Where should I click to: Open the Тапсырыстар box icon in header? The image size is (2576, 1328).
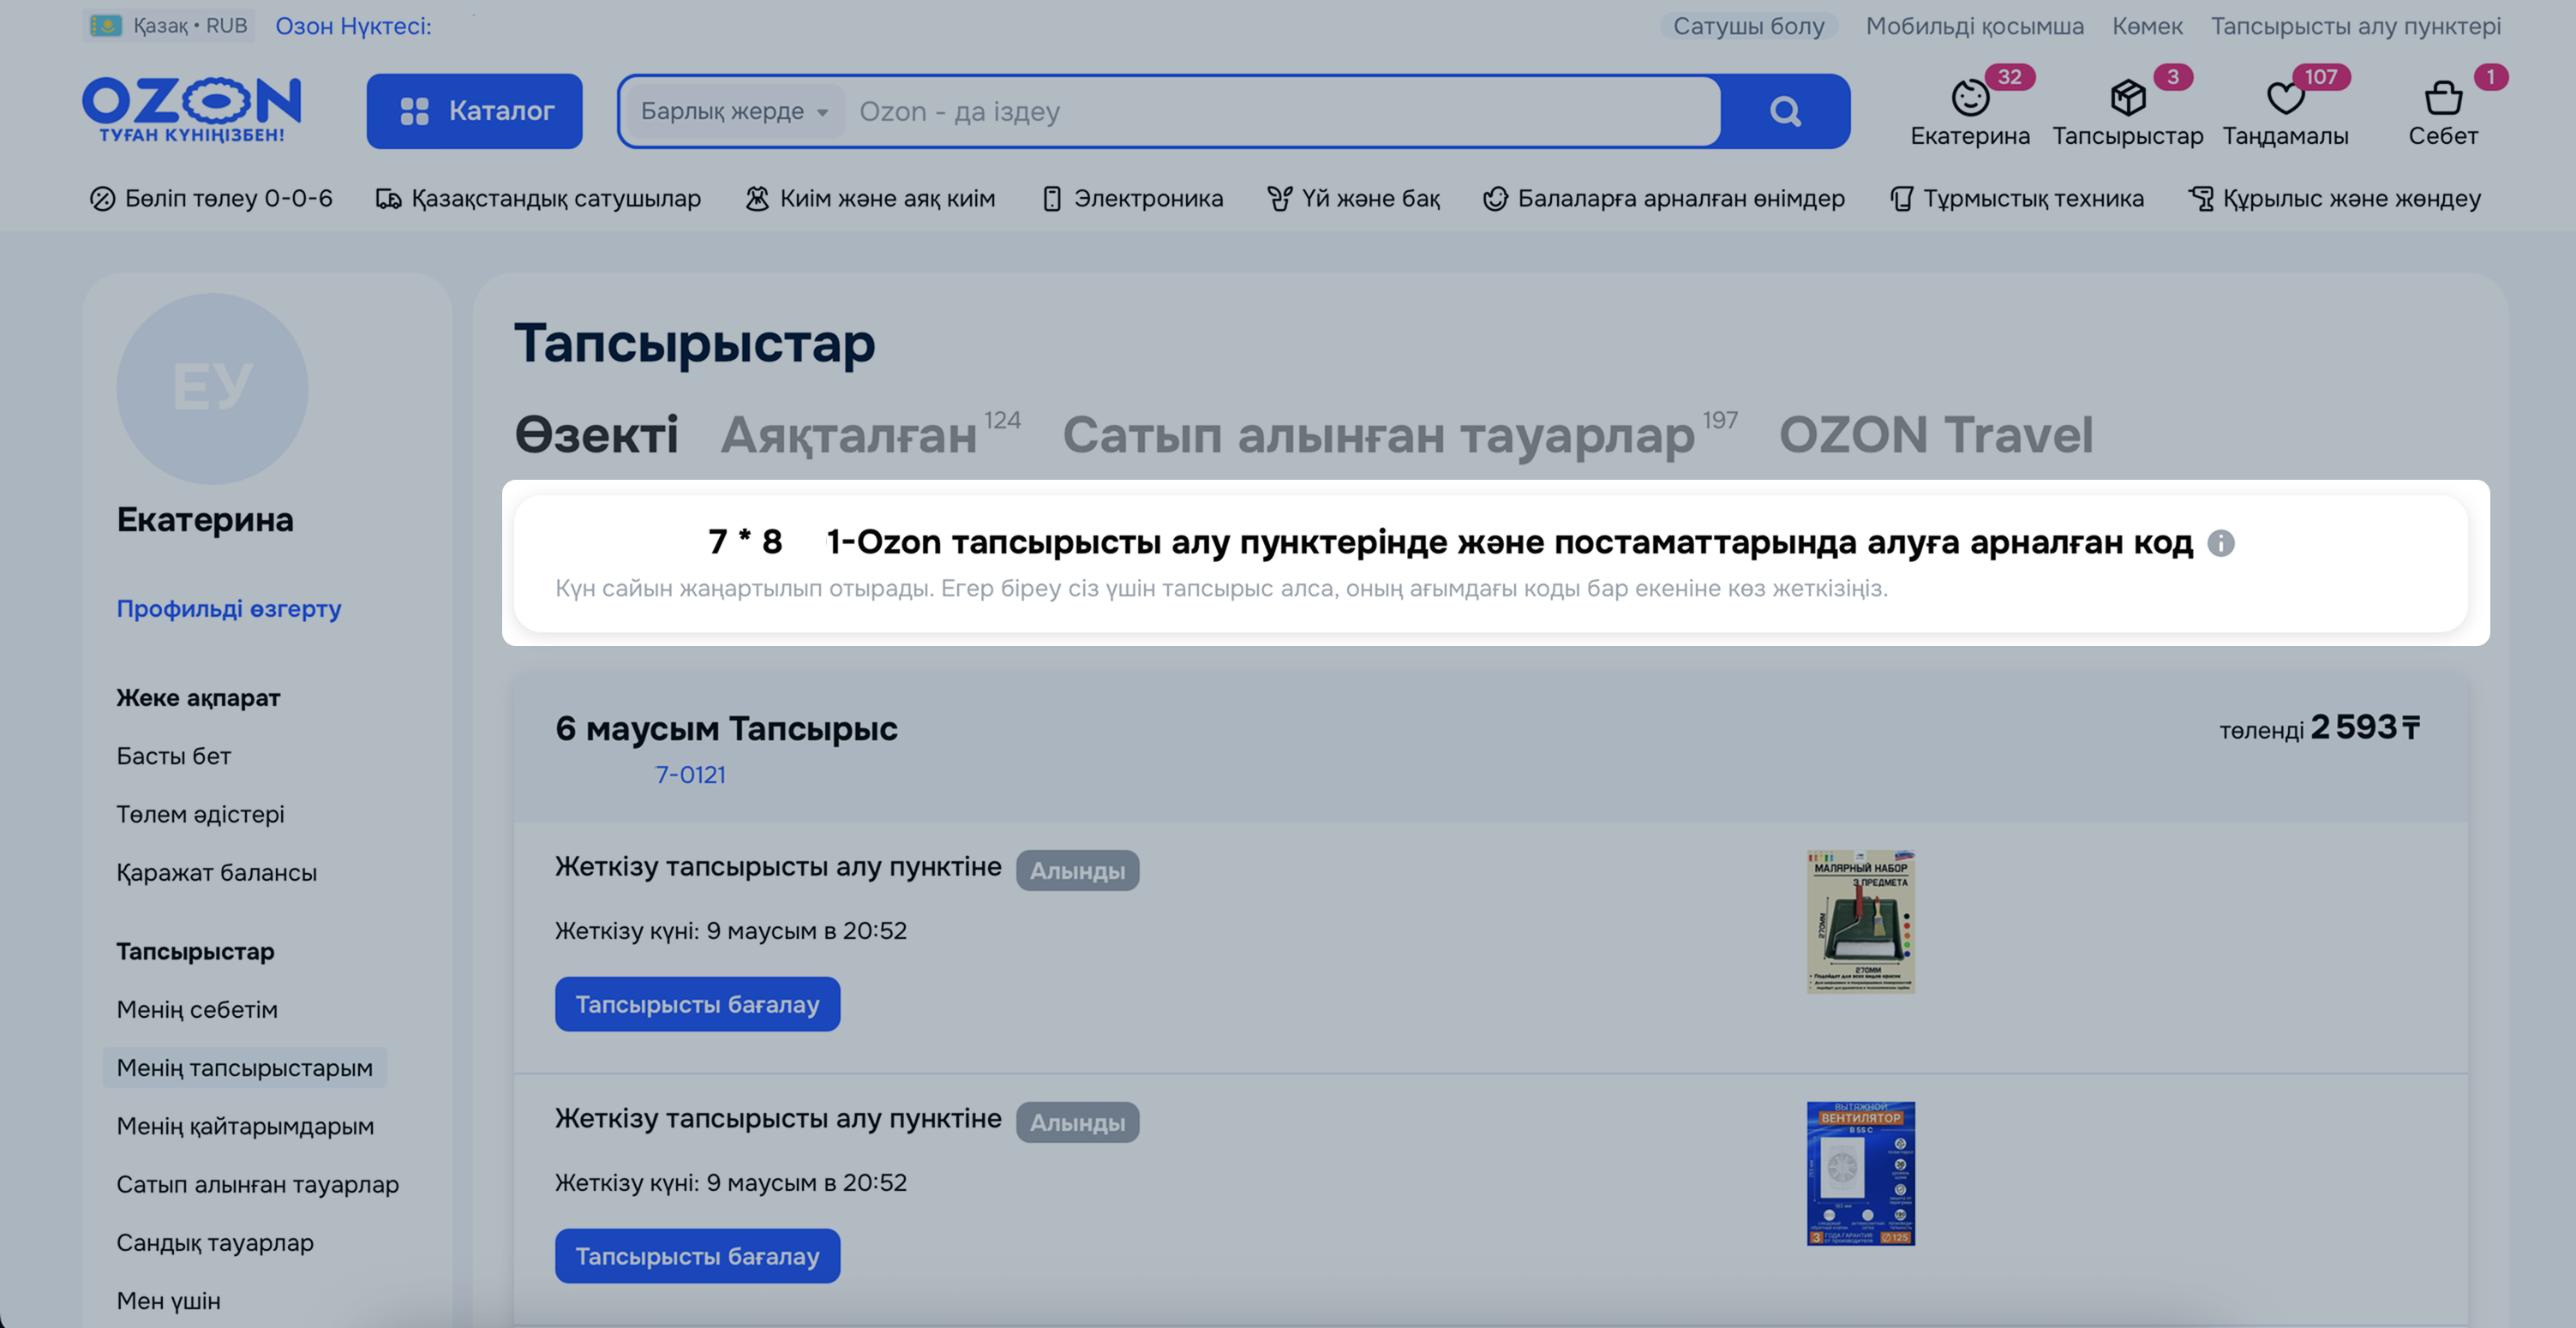(x=2128, y=98)
